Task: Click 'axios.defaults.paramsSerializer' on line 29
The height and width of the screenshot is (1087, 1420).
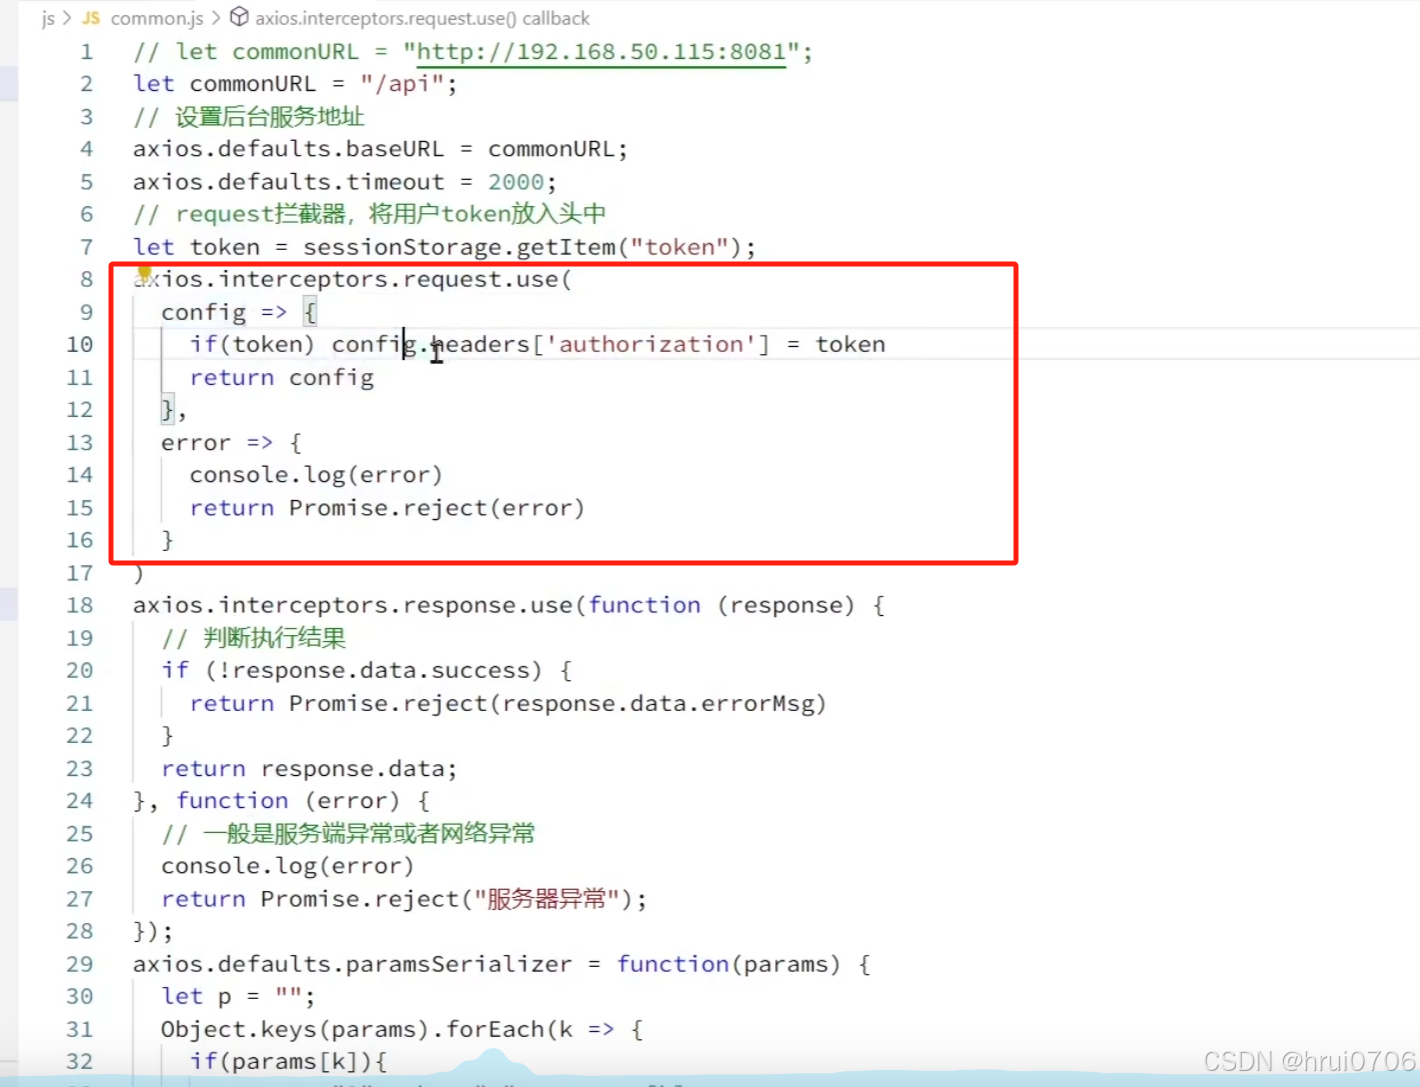Action: point(352,964)
